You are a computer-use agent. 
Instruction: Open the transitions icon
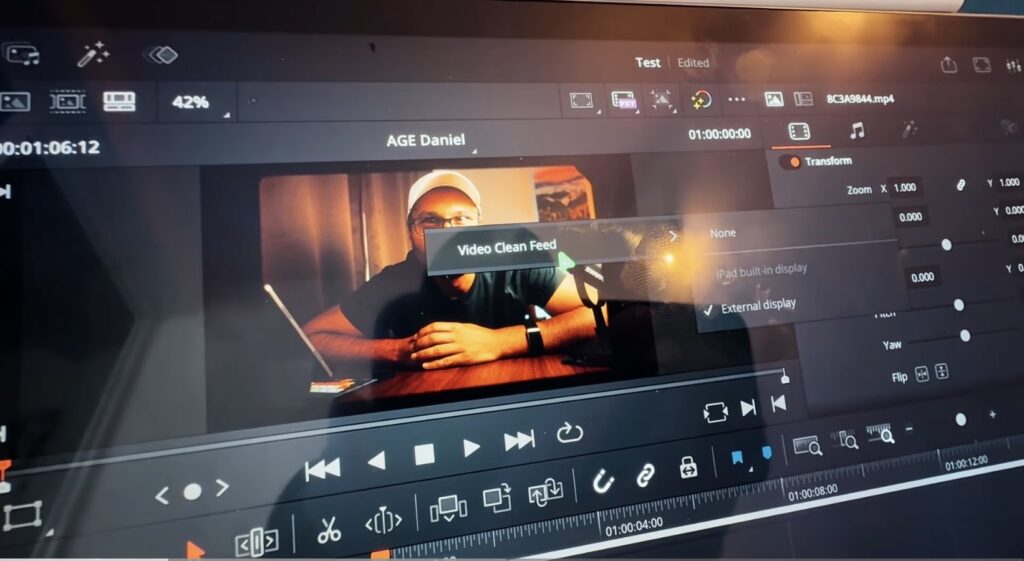click(x=161, y=55)
